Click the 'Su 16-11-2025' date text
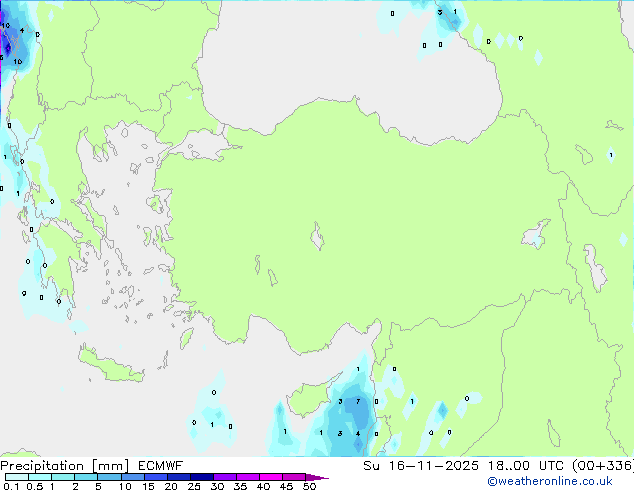 [x=421, y=466]
